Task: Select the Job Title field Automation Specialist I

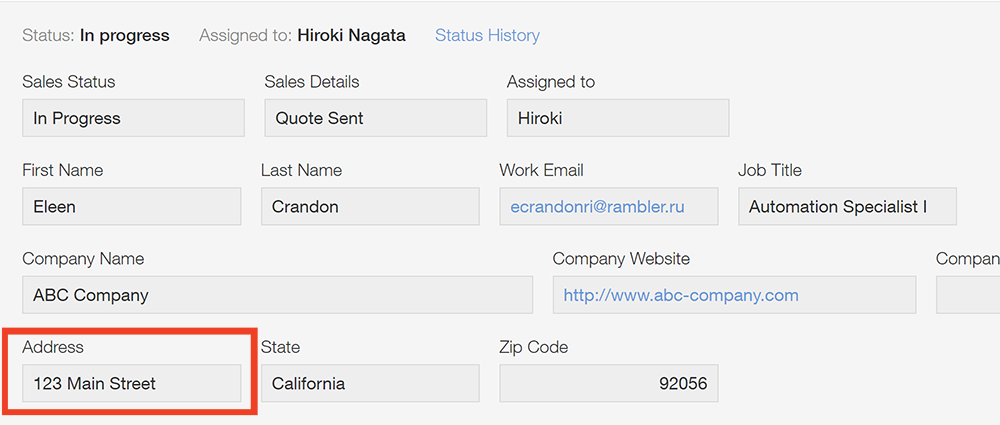Action: (x=847, y=207)
